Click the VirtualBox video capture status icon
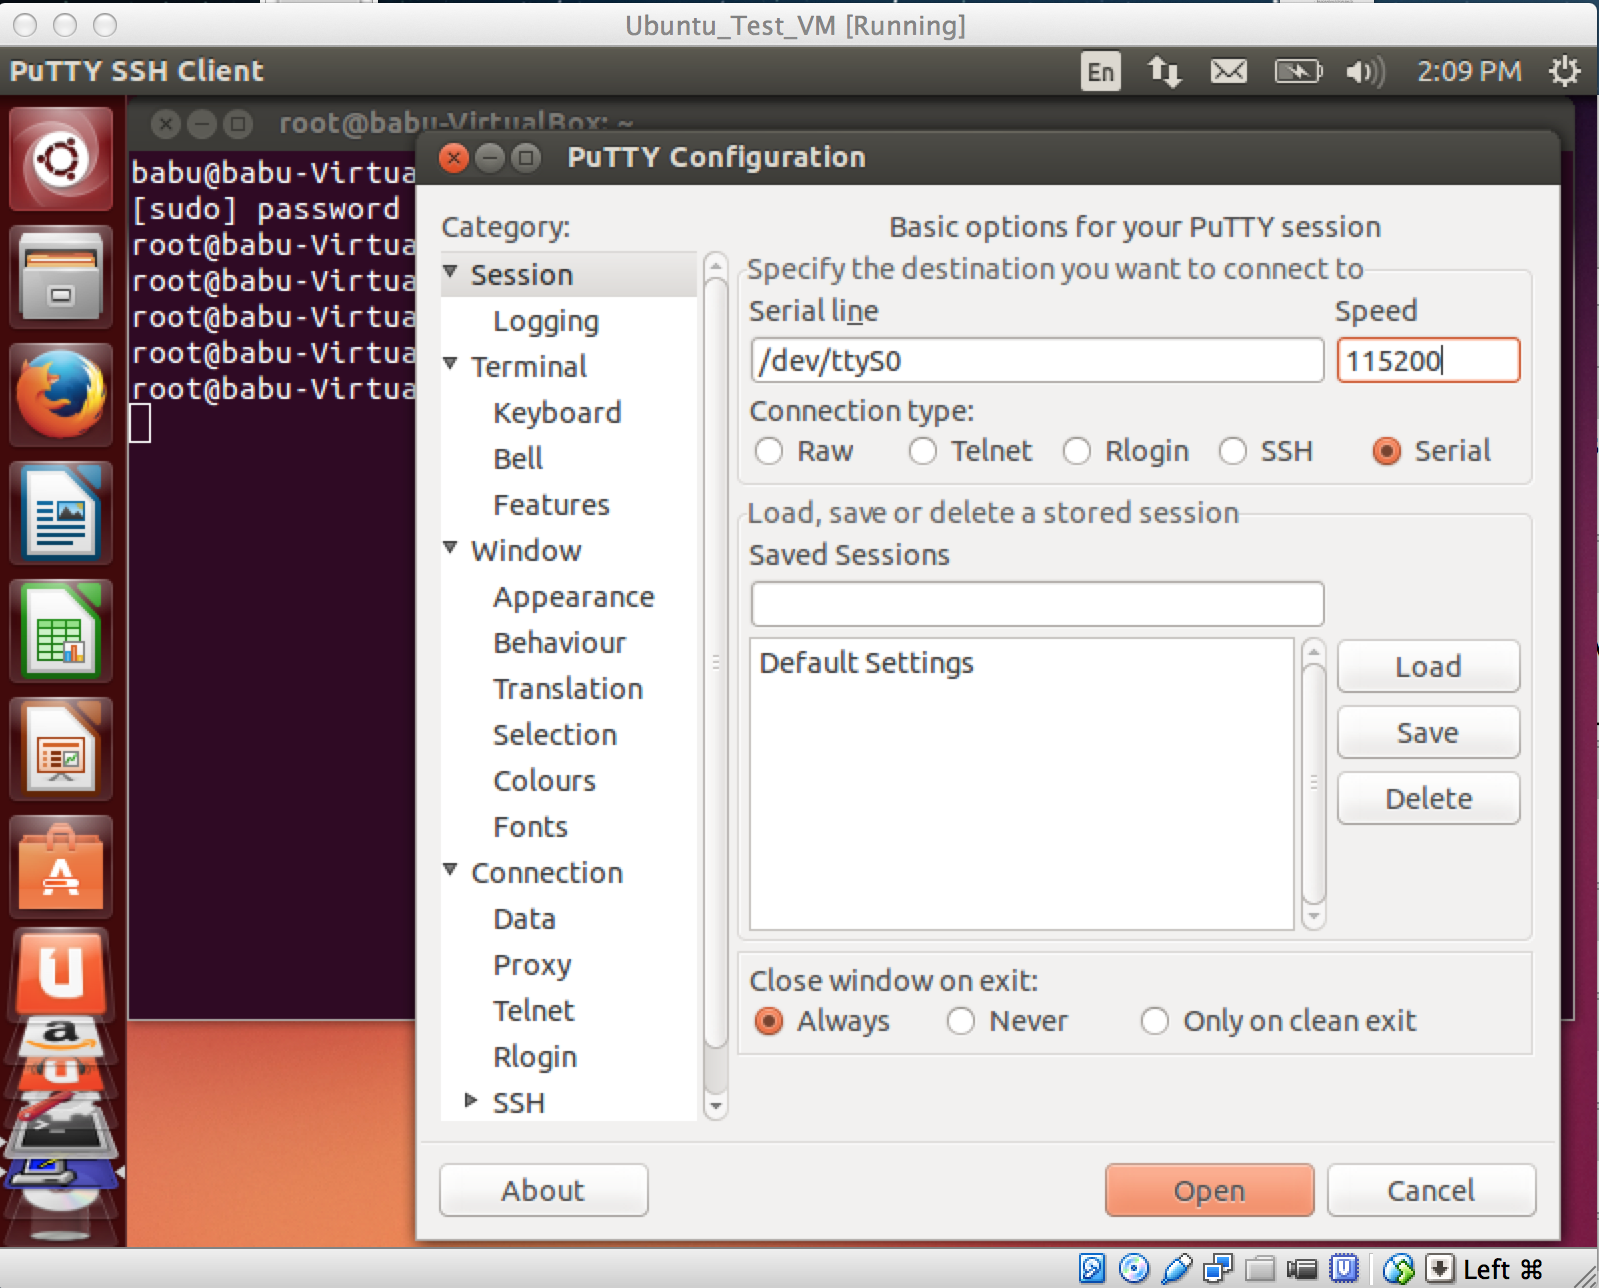The height and width of the screenshot is (1288, 1599). 1302,1269
